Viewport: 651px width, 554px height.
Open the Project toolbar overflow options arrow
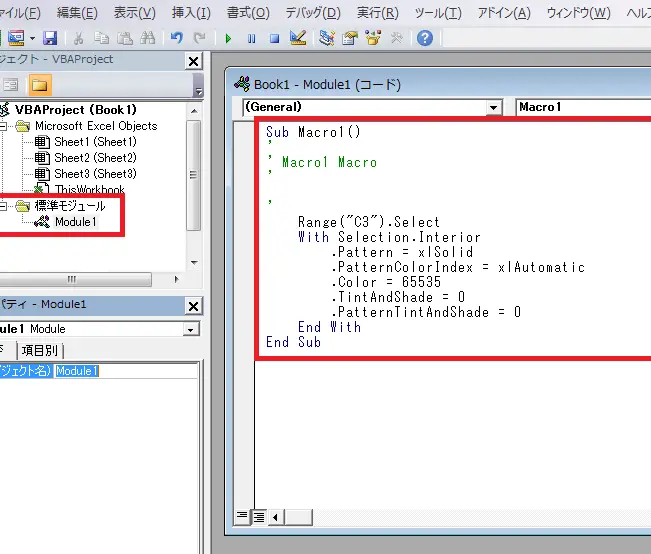[x=199, y=86]
